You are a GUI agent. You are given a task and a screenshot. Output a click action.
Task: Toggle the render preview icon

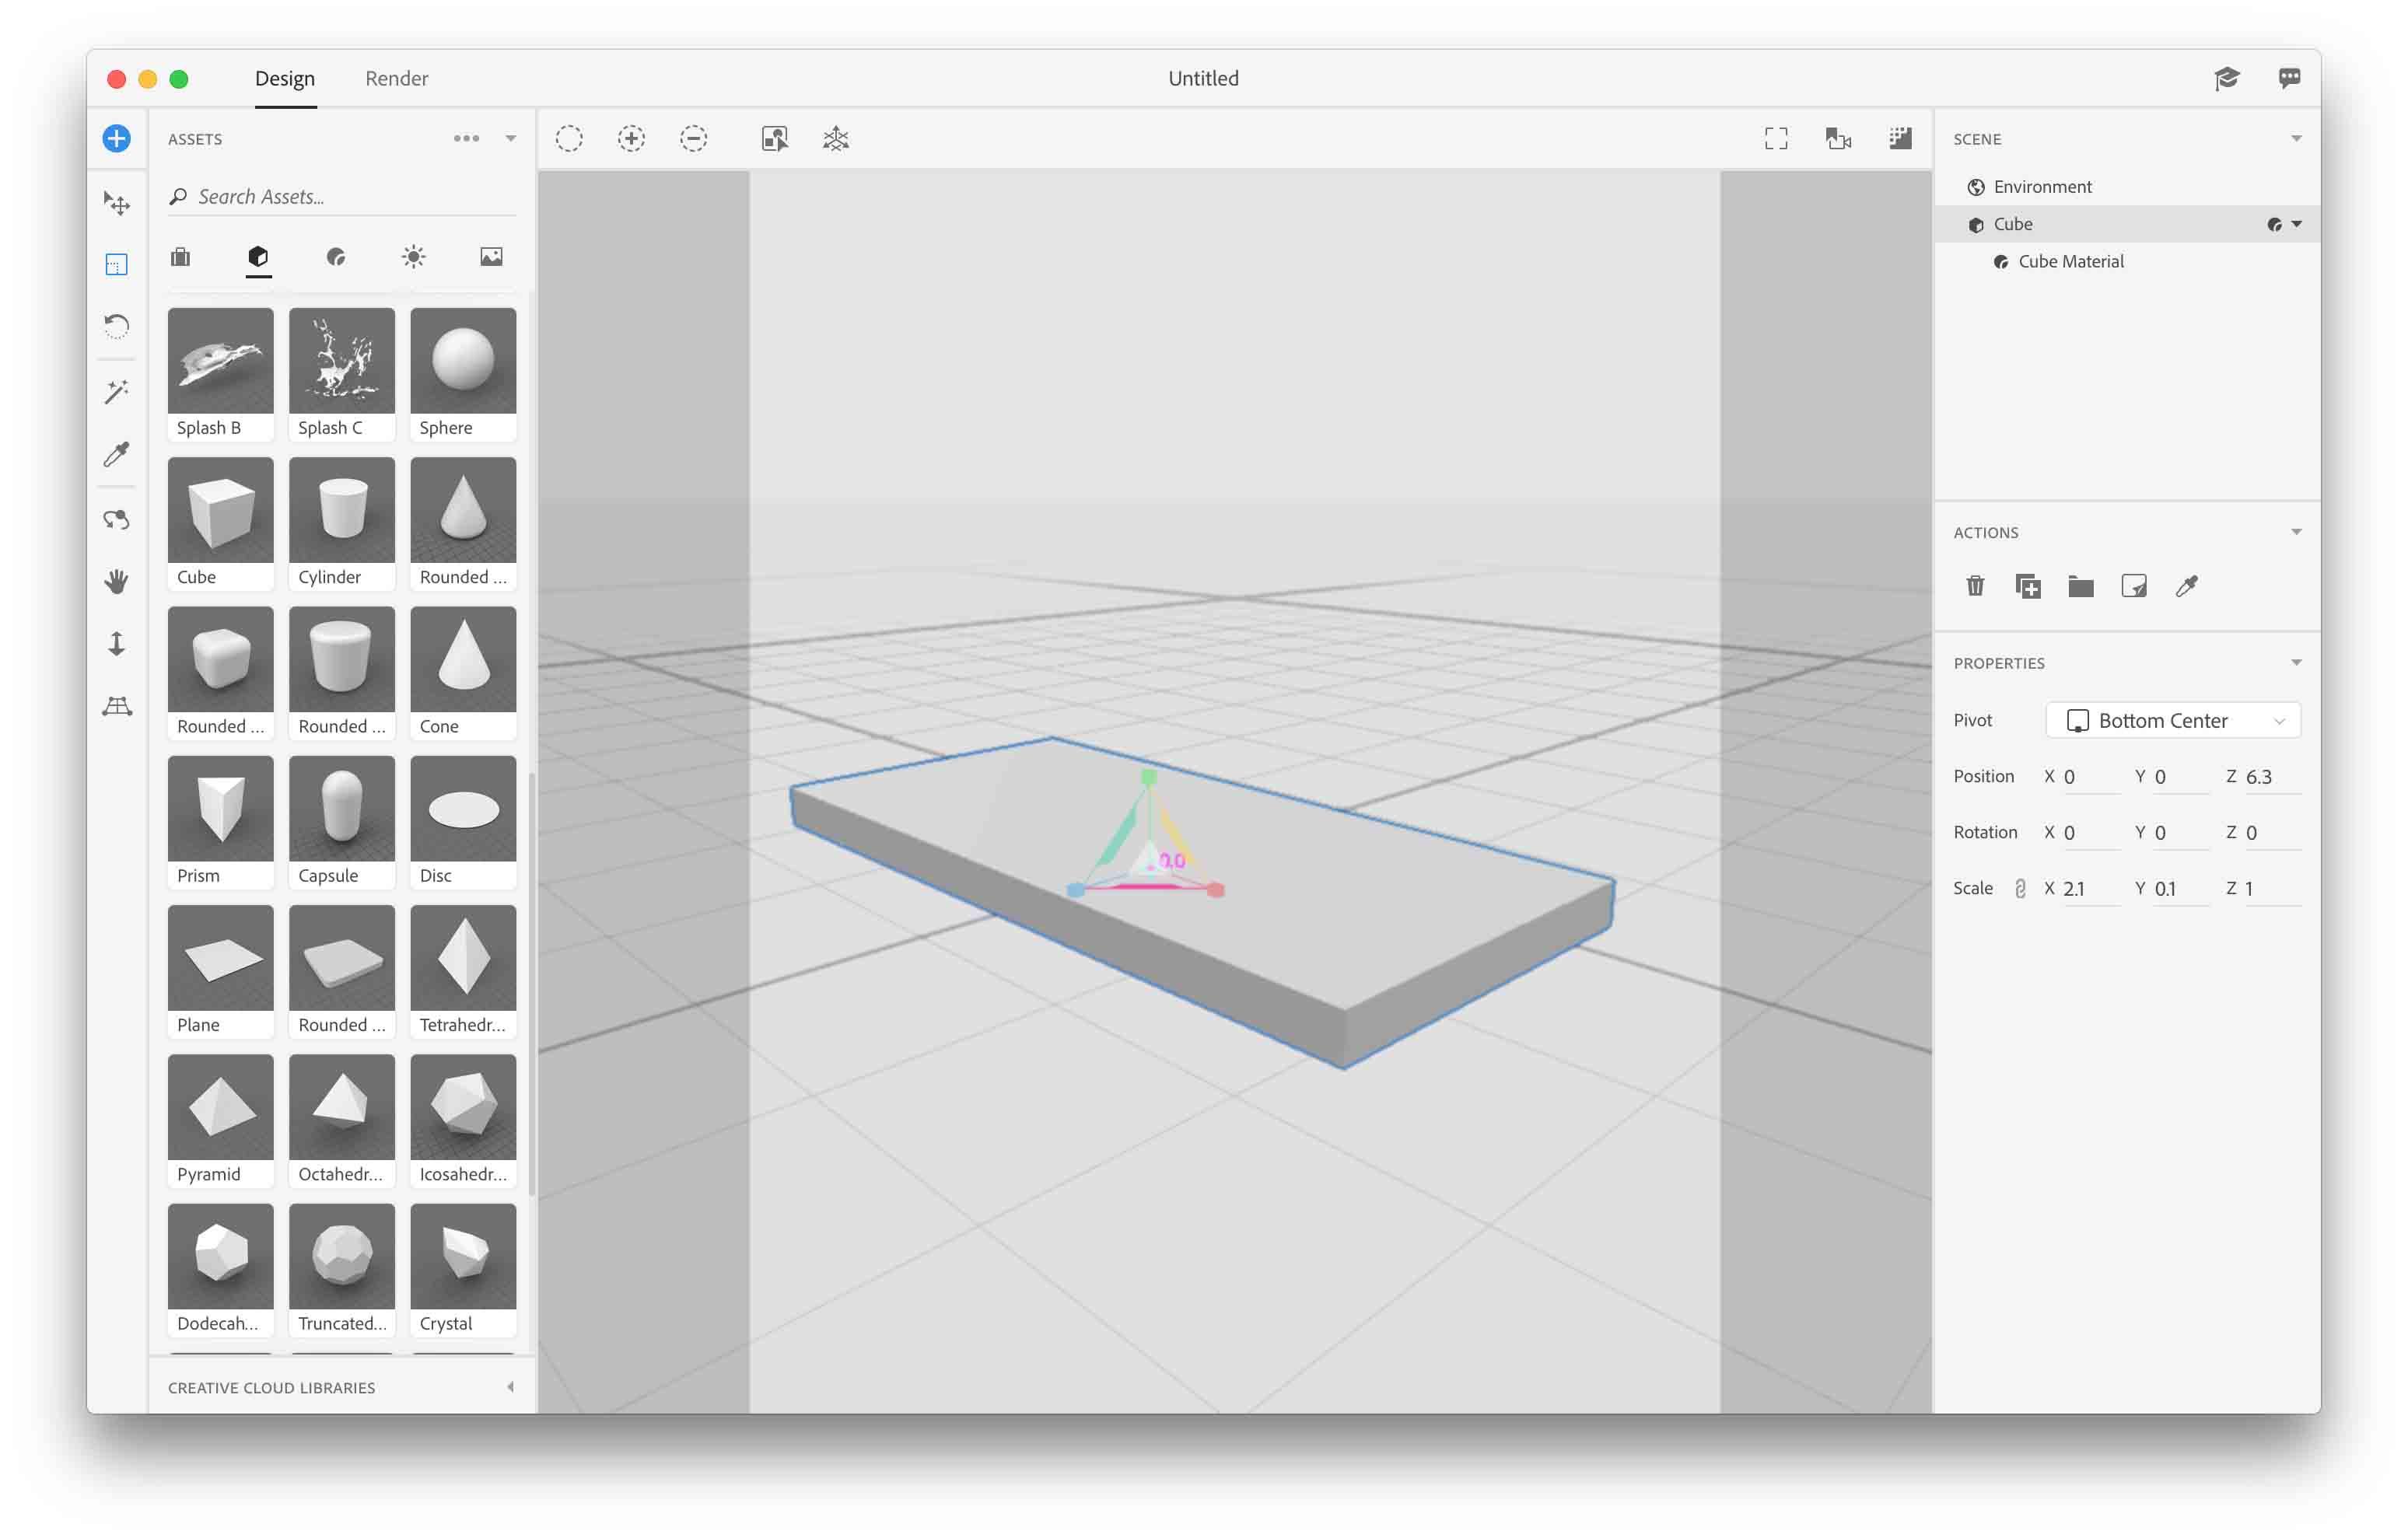coord(1900,139)
